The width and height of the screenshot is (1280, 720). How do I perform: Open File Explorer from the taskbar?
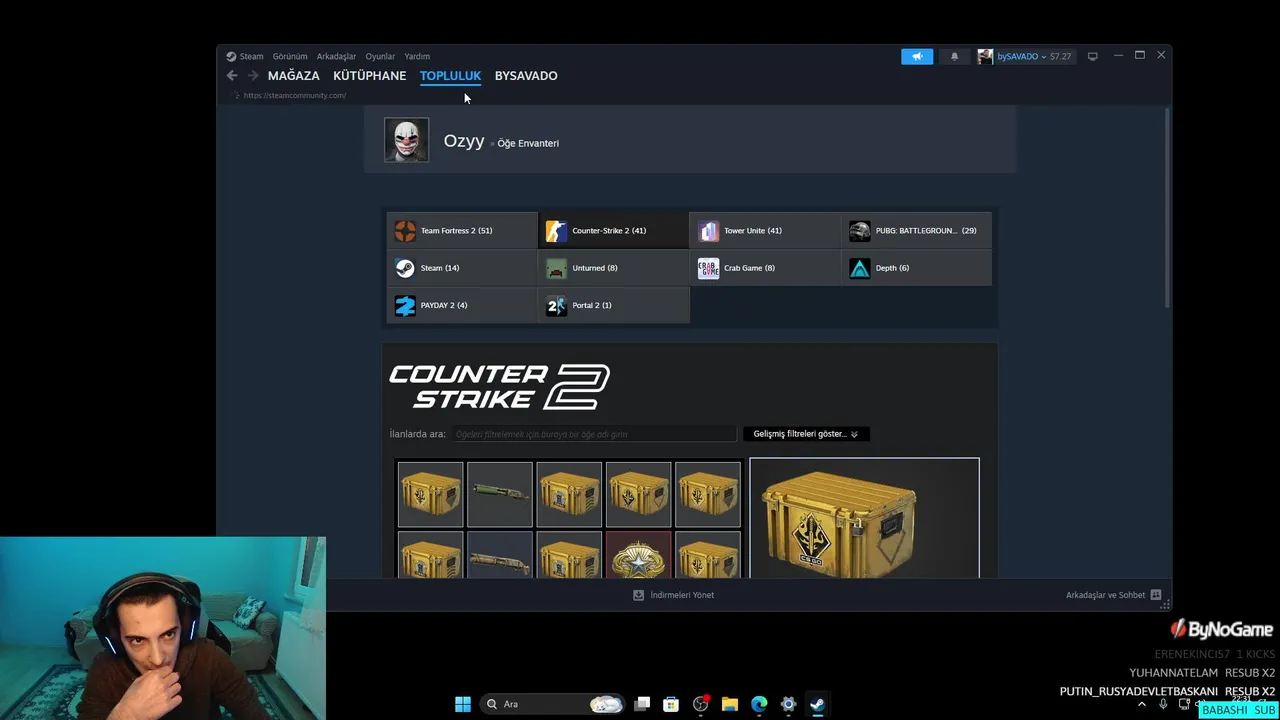coord(730,704)
